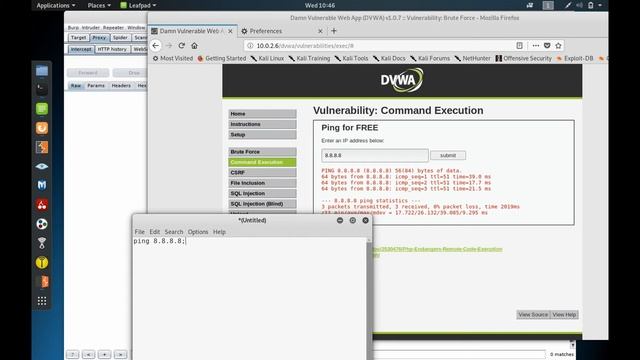Select Burp Headers view tab

[x=121, y=86]
